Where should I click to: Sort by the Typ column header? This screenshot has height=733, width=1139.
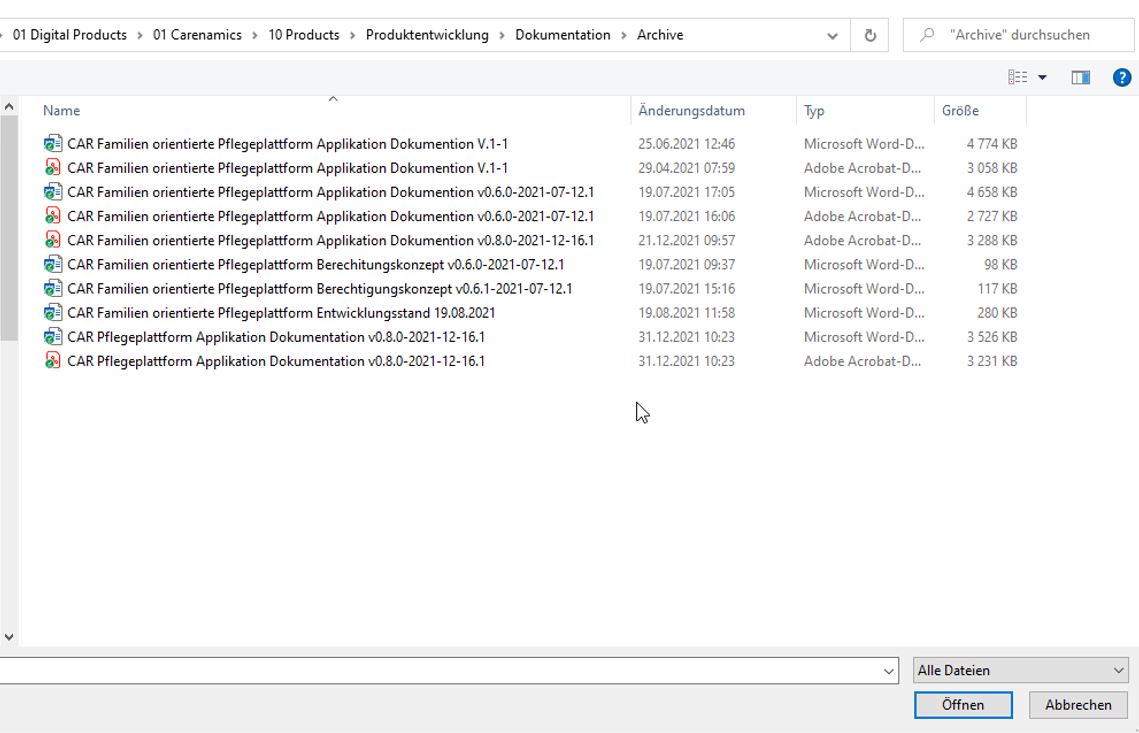[814, 111]
